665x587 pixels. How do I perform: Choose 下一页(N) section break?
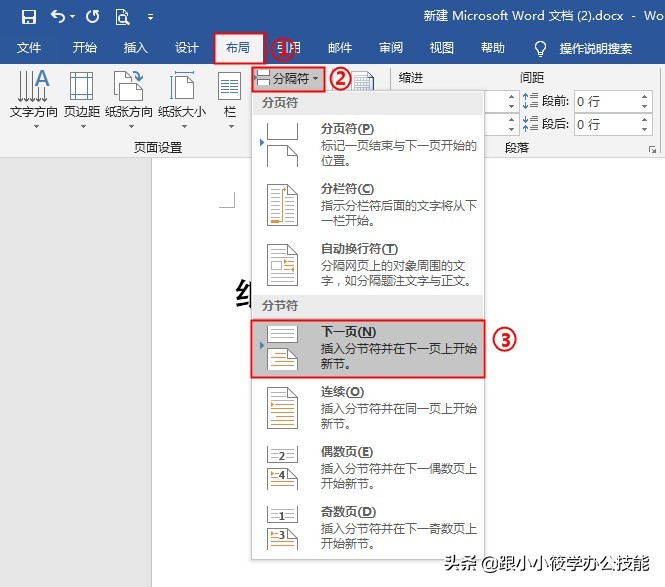pyautogui.click(x=368, y=349)
